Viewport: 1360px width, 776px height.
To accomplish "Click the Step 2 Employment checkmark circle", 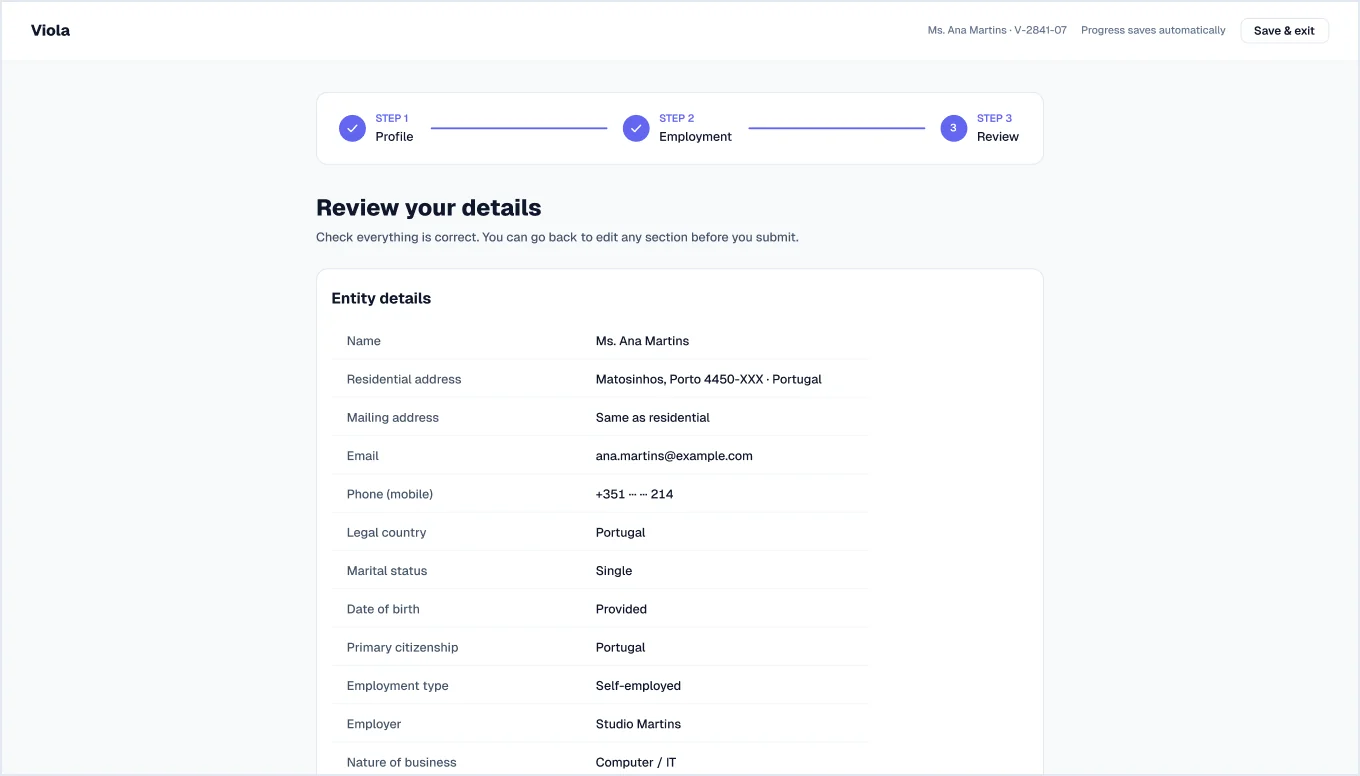I will (x=636, y=128).
